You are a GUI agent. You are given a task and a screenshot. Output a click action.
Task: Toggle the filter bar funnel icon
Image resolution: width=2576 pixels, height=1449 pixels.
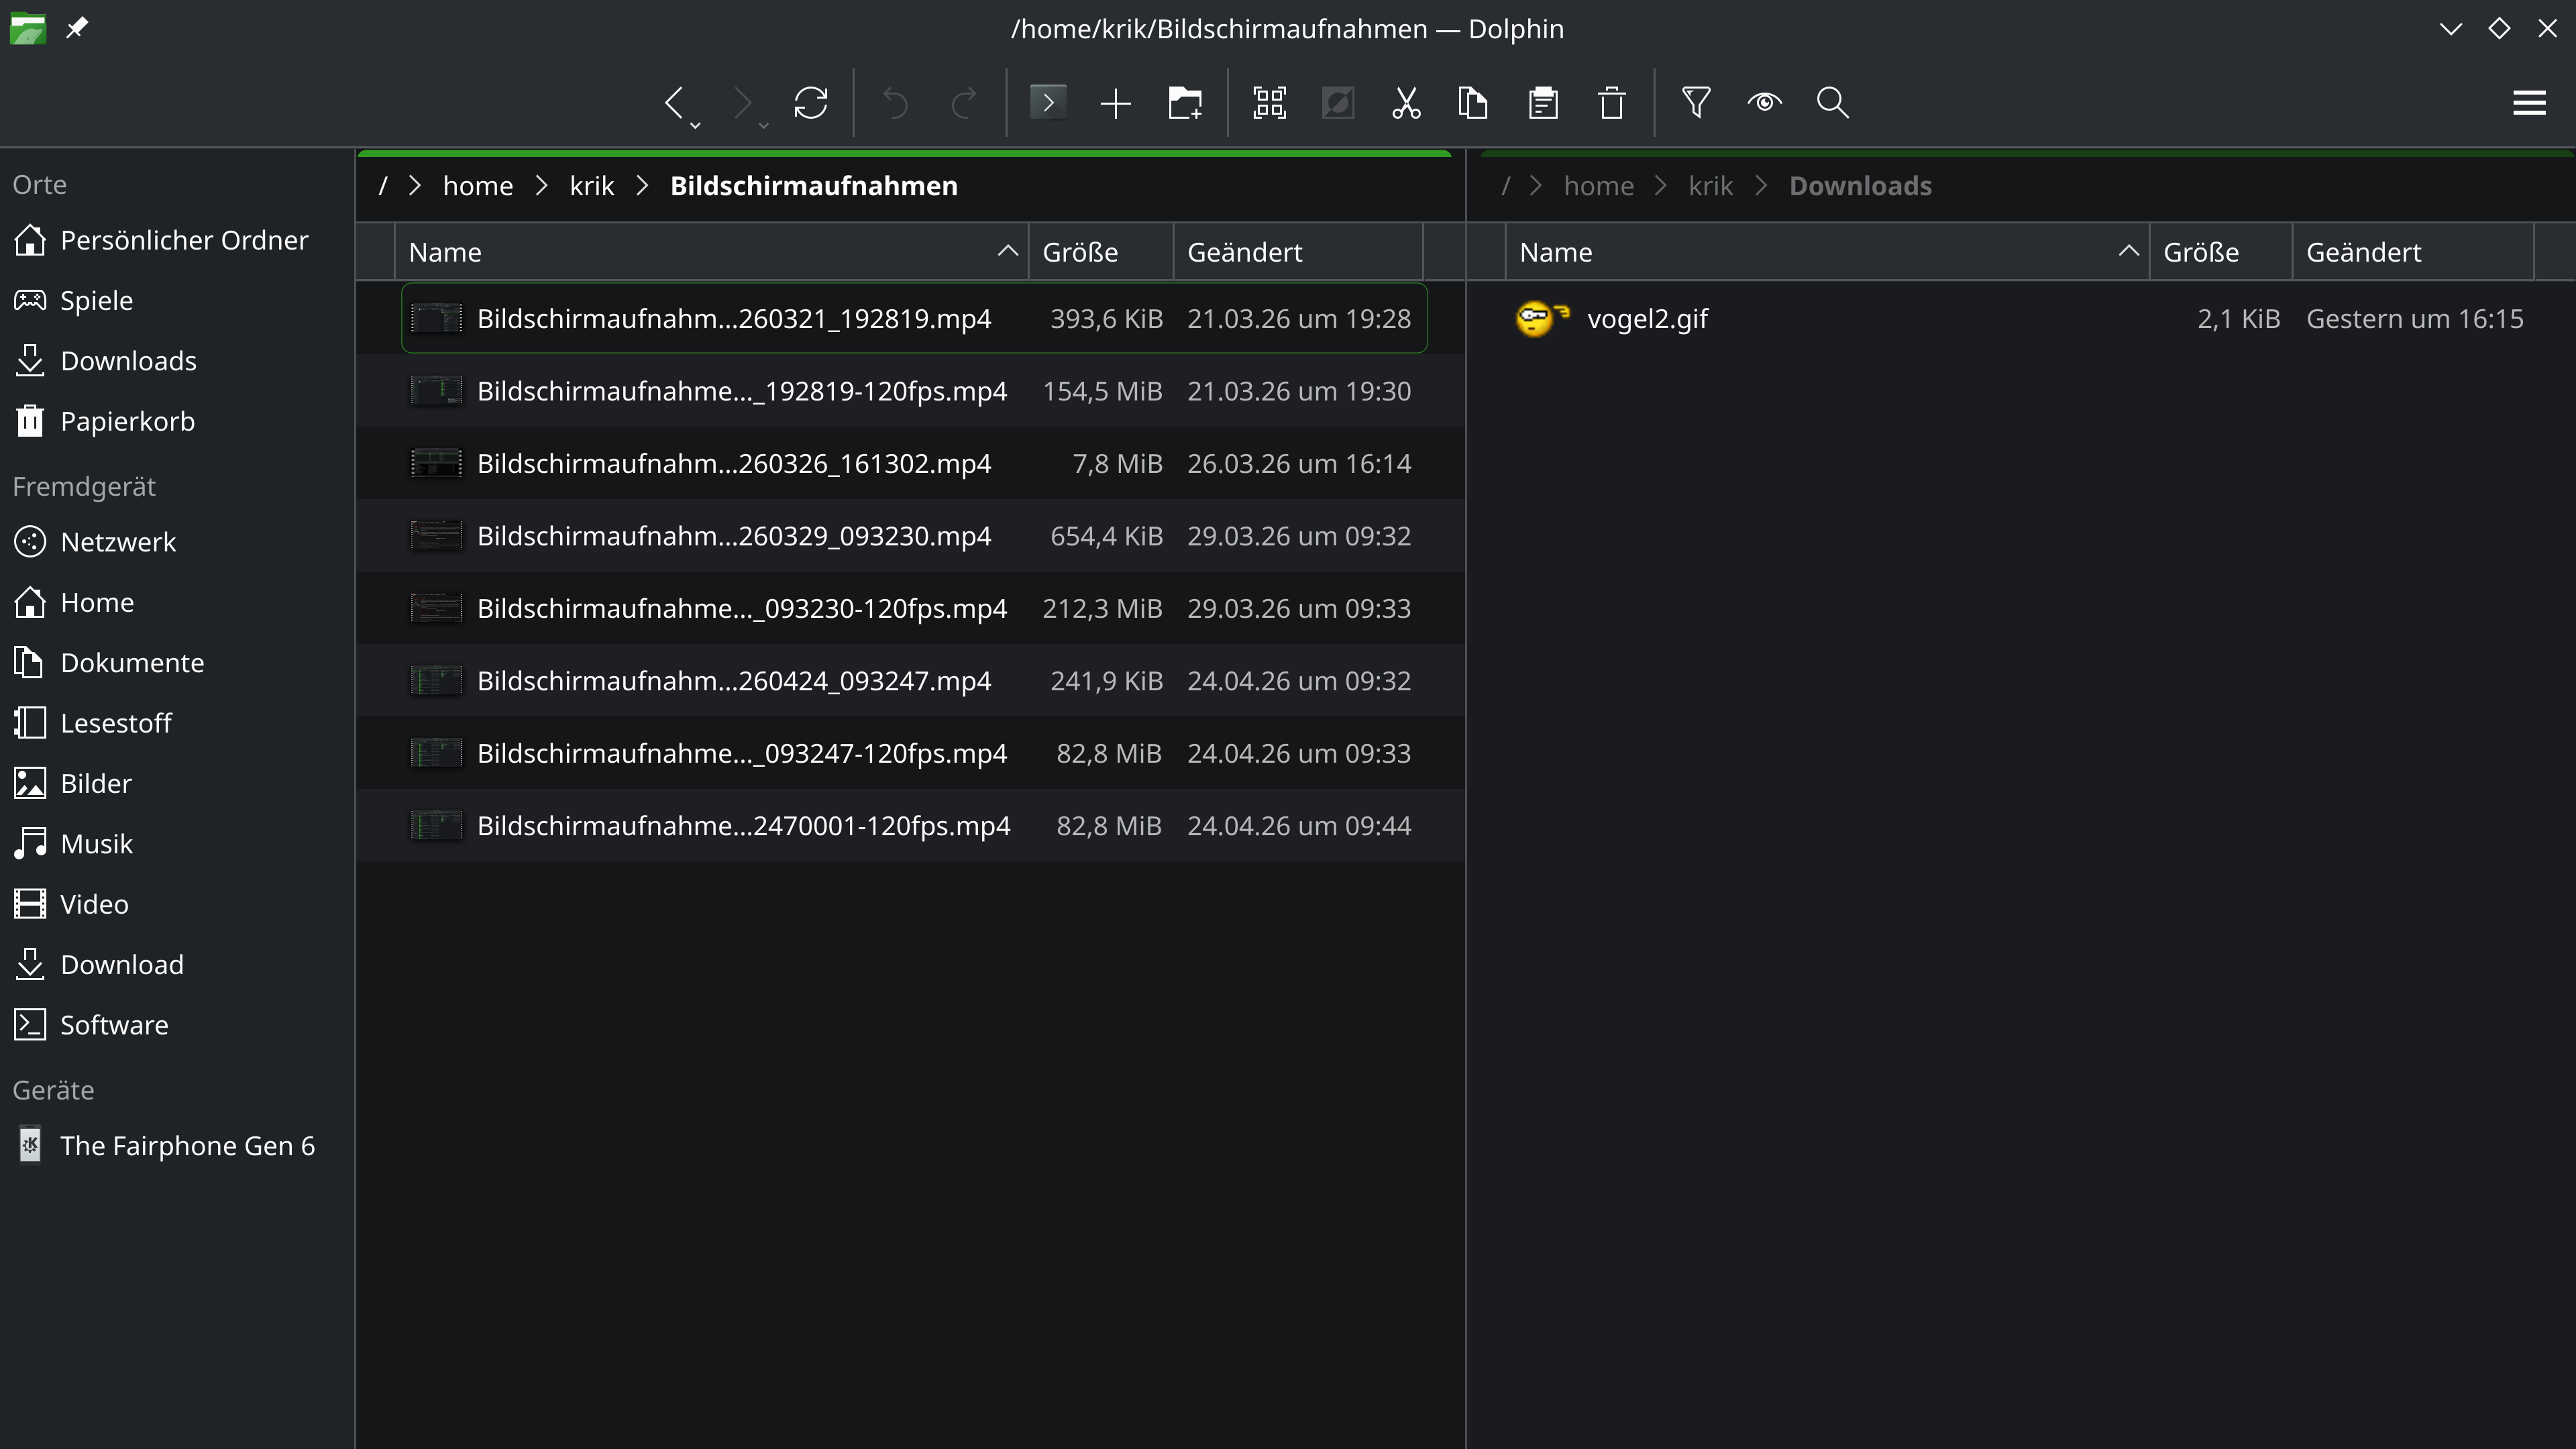coord(1696,102)
